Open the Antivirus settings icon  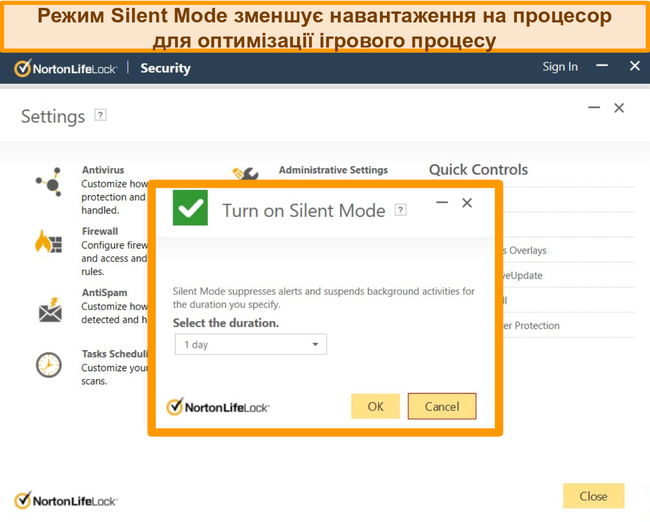point(49,182)
